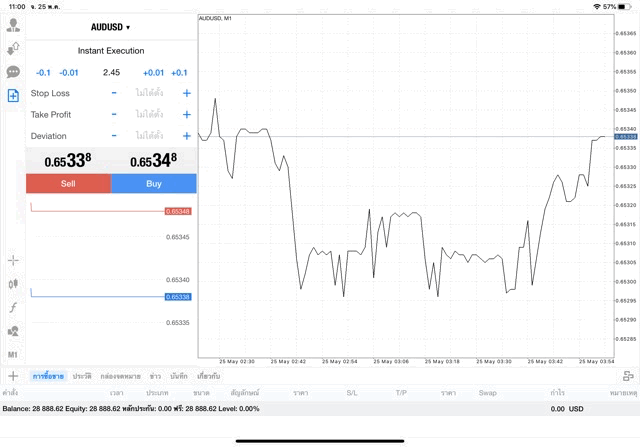Image resolution: width=640 pixels, height=447 pixels.
Task: Activate the crosshair cursor tool
Action: point(13,260)
